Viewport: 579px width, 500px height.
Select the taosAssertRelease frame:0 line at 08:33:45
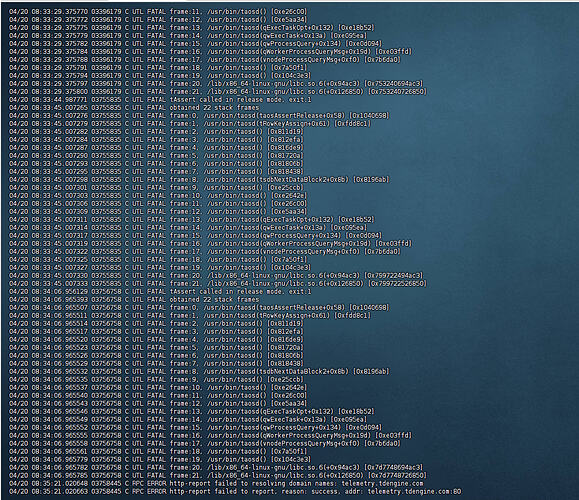point(199,116)
